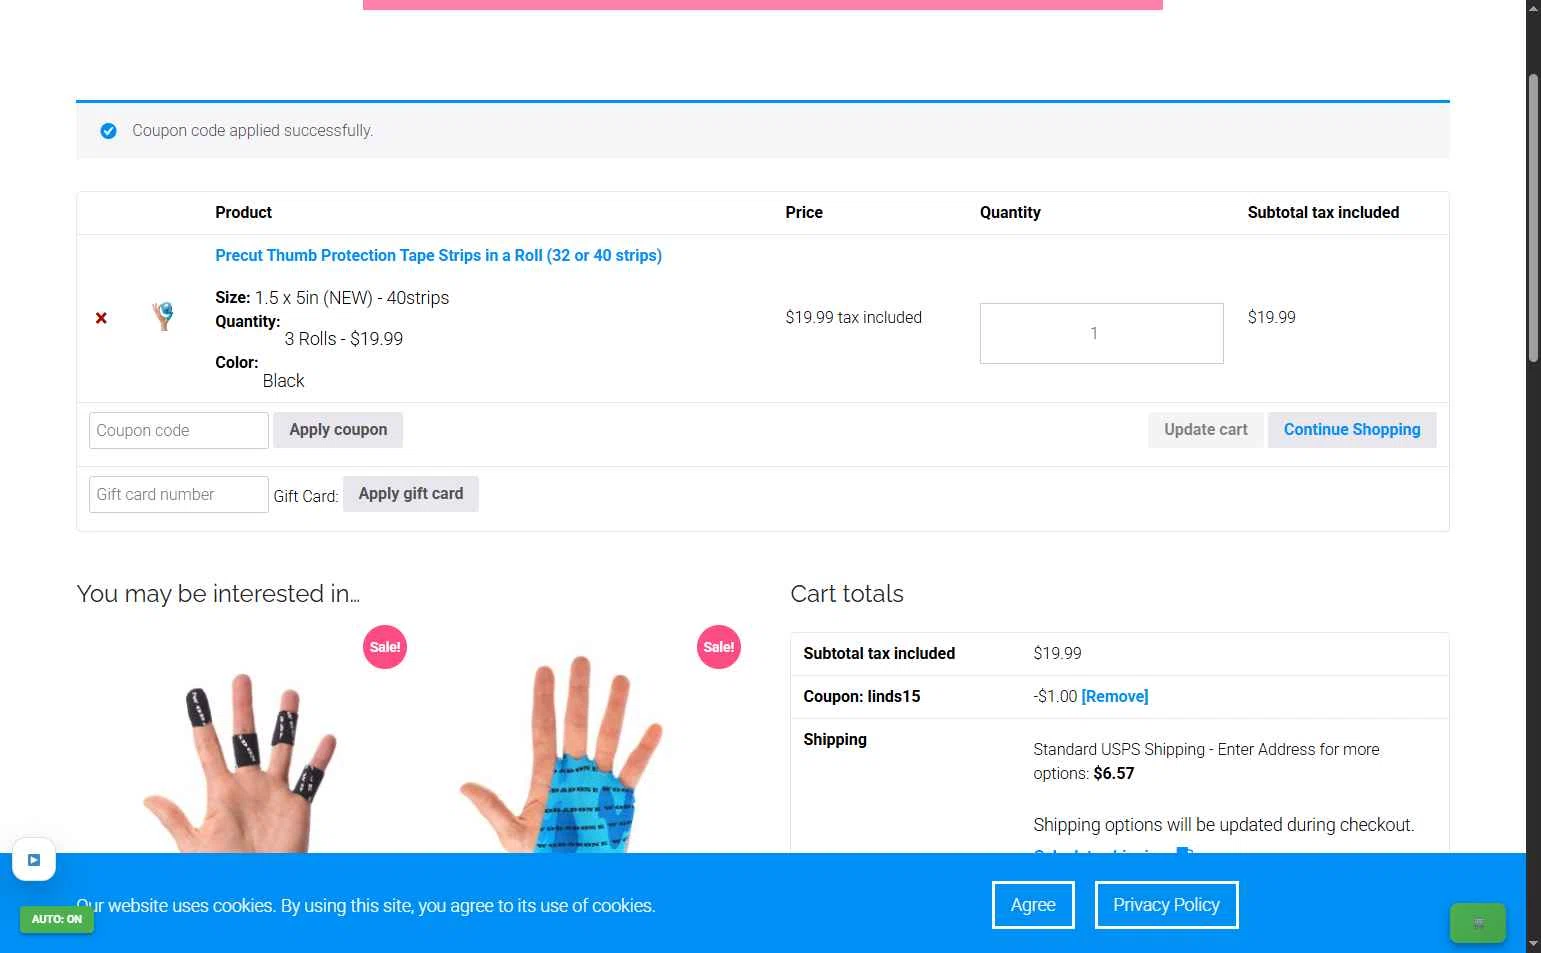This screenshot has height=953, width=1541.
Task: Select the 'Cart totals' heading
Action: click(847, 594)
